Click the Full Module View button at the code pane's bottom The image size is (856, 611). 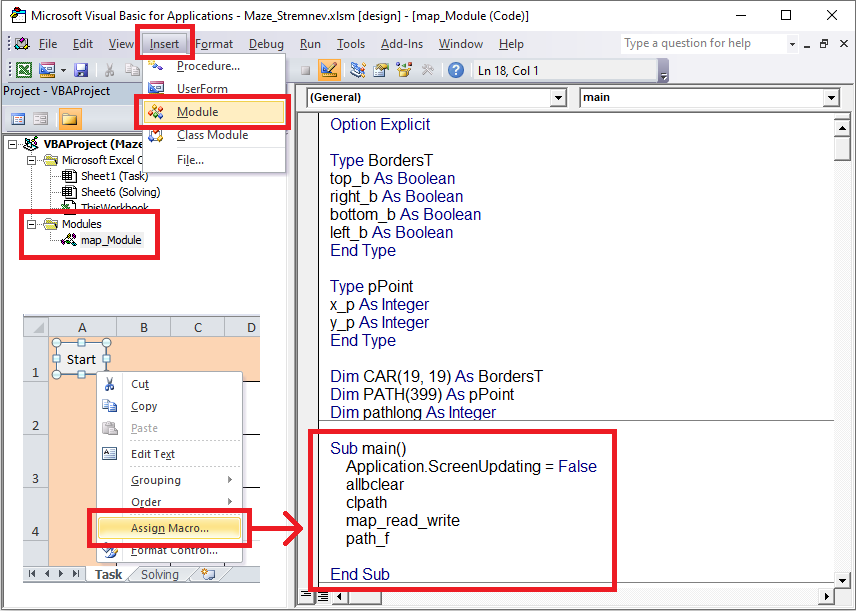[x=323, y=596]
